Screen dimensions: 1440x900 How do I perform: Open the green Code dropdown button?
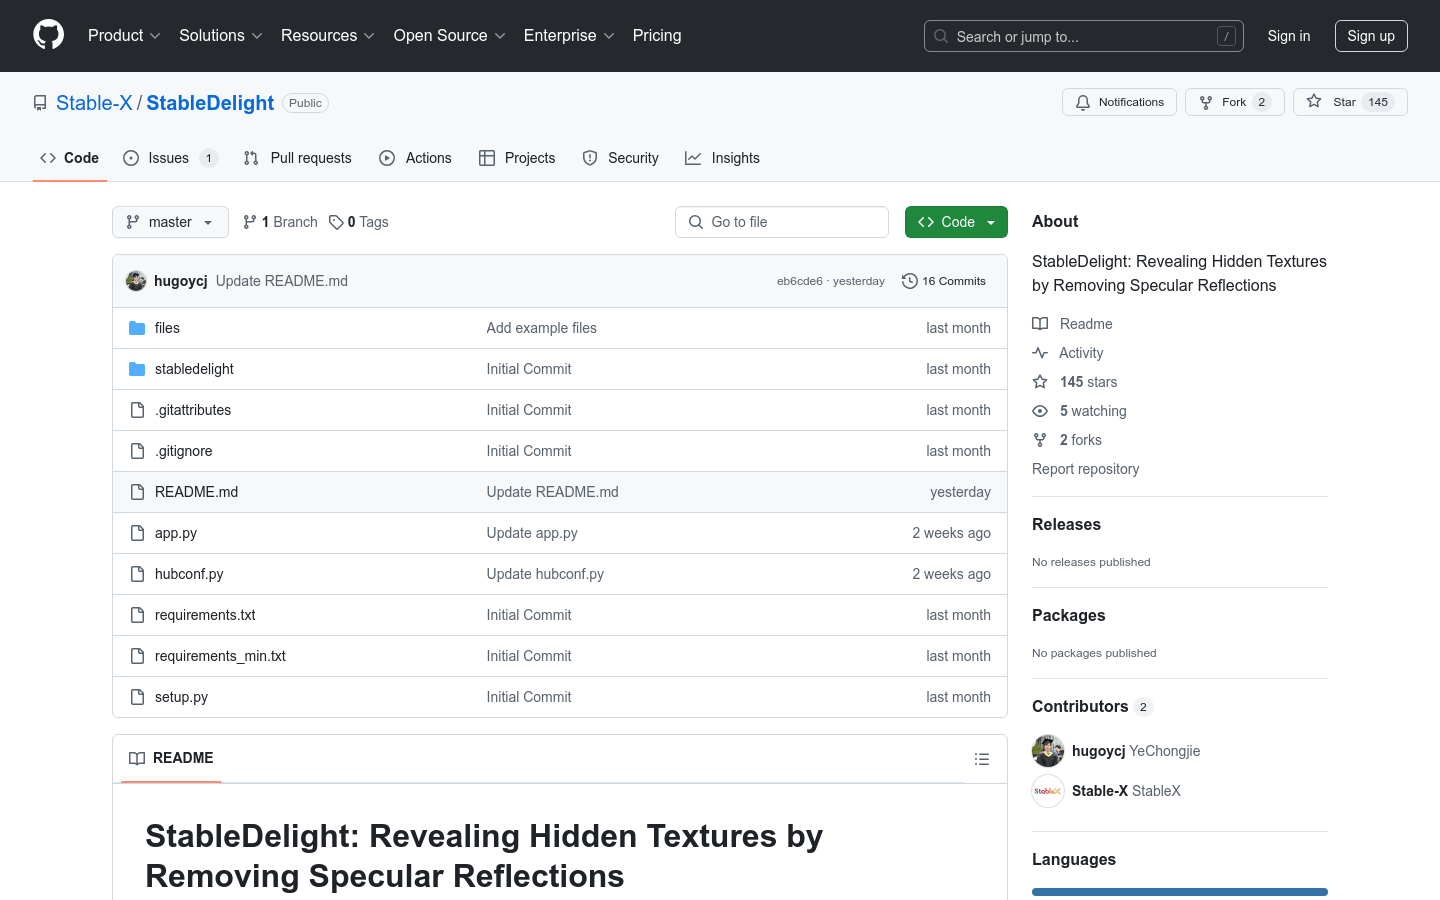(956, 222)
